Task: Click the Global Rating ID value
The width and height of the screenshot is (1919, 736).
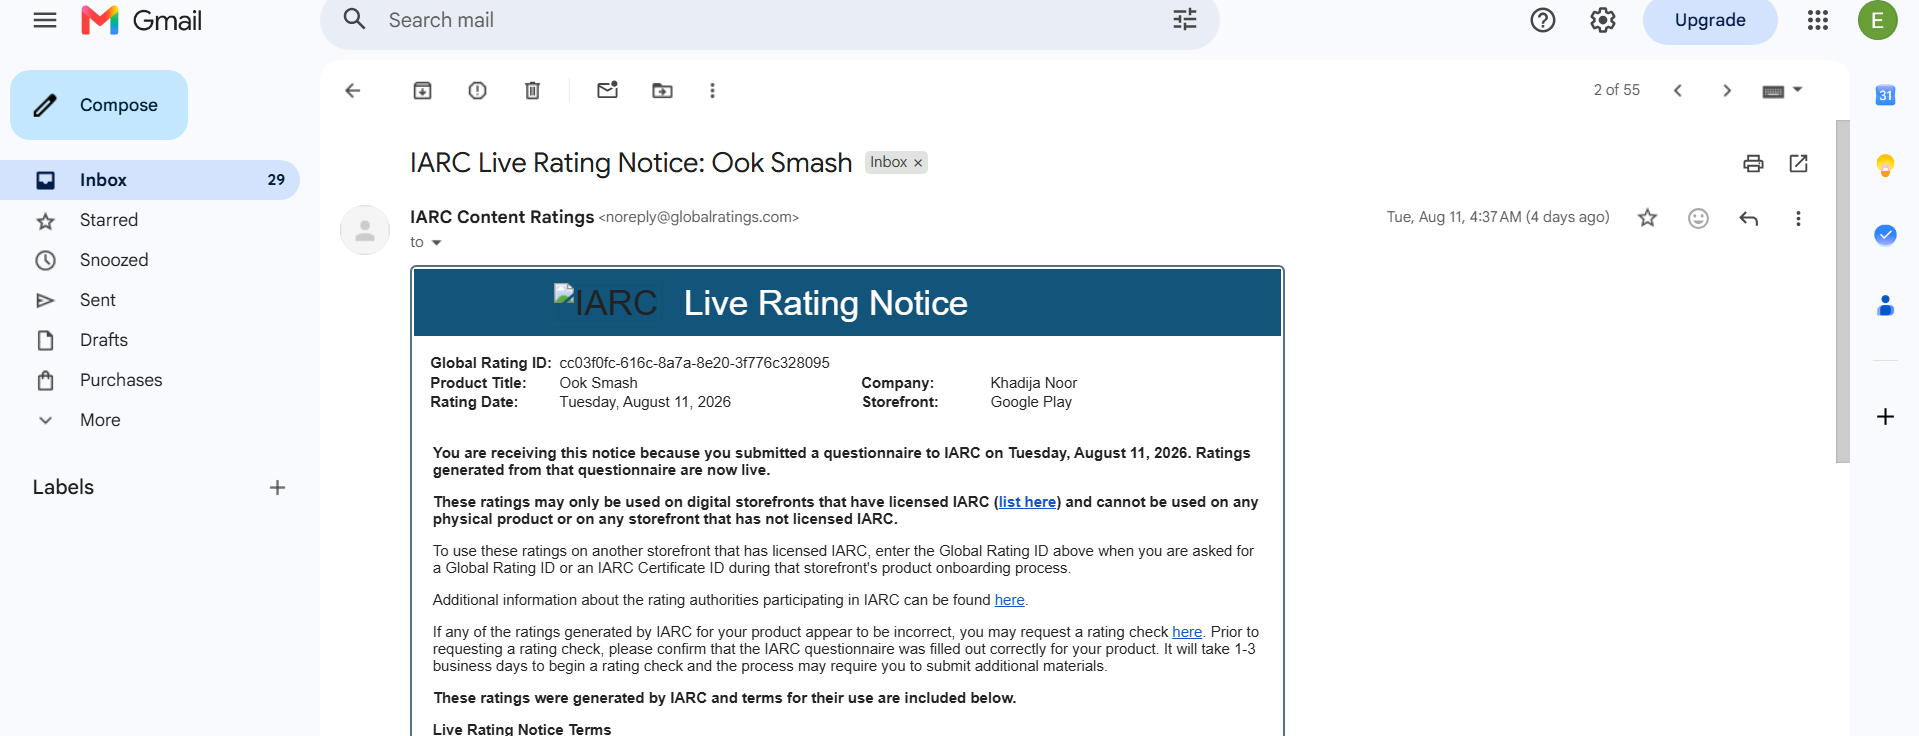Action: point(694,363)
